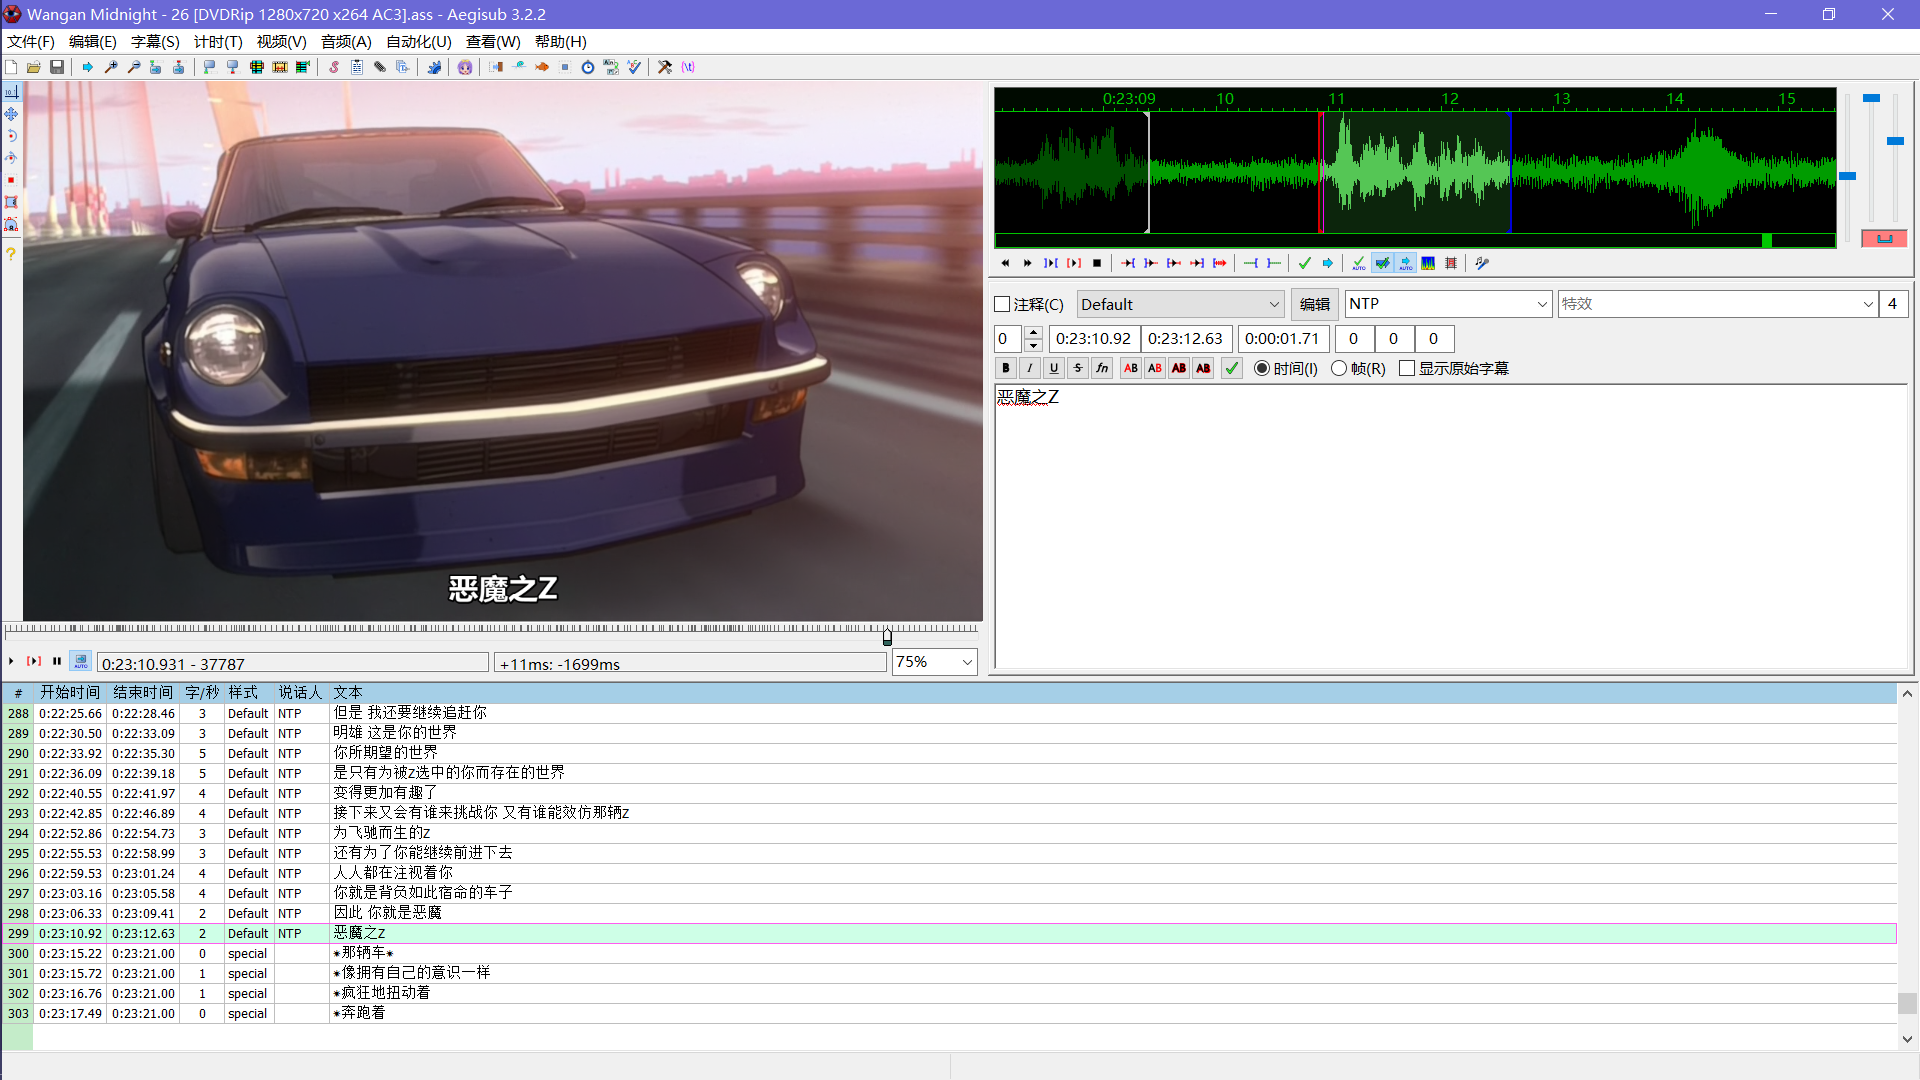
Task: Open a subtitle file with the folder icon
Action: click(34, 67)
